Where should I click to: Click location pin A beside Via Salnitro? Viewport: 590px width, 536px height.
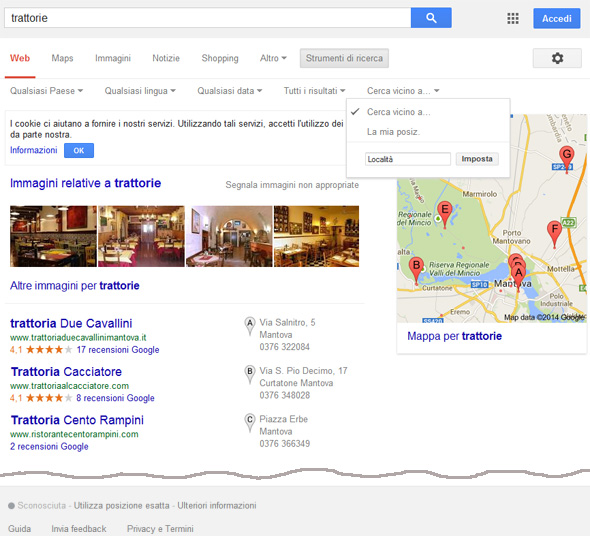249,326
